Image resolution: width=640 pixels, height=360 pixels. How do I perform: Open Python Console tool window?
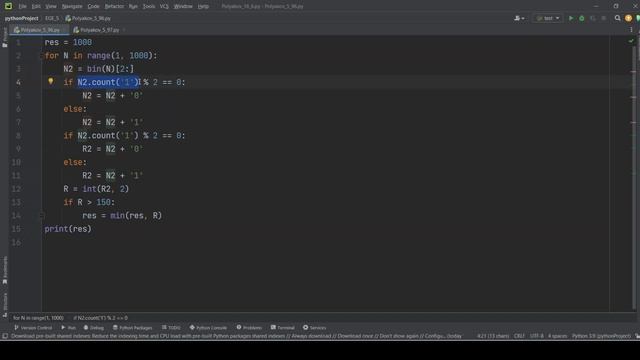pos(208,327)
